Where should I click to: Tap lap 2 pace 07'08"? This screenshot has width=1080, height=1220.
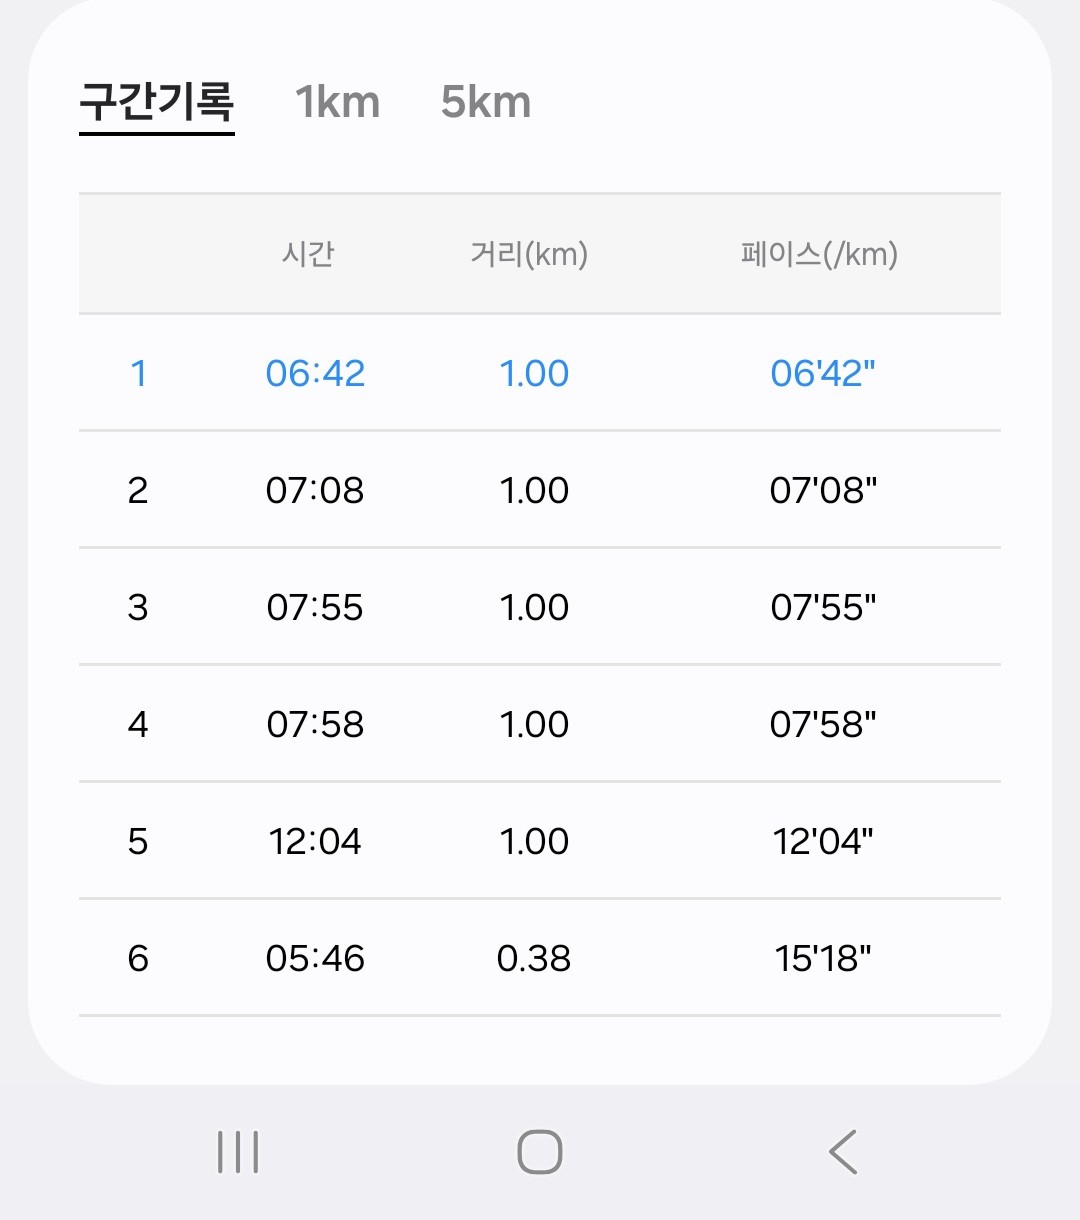coord(823,490)
